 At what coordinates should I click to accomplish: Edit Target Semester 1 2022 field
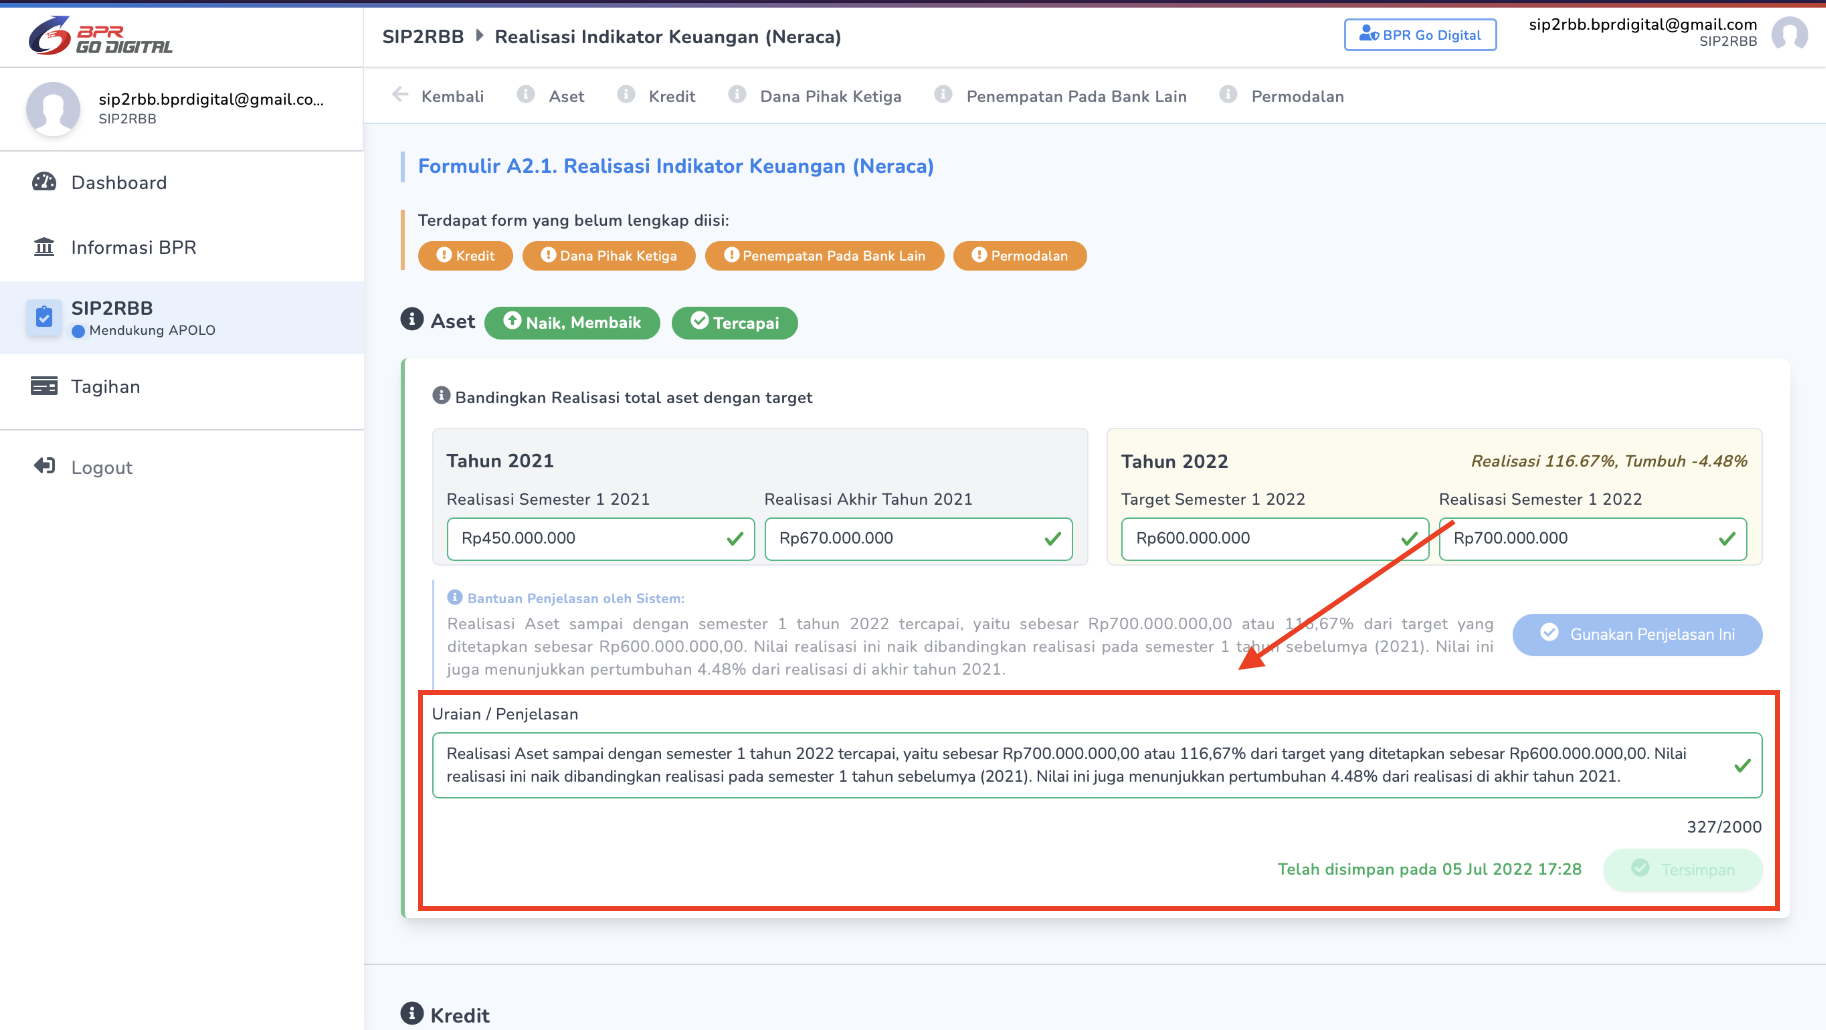(1275, 539)
